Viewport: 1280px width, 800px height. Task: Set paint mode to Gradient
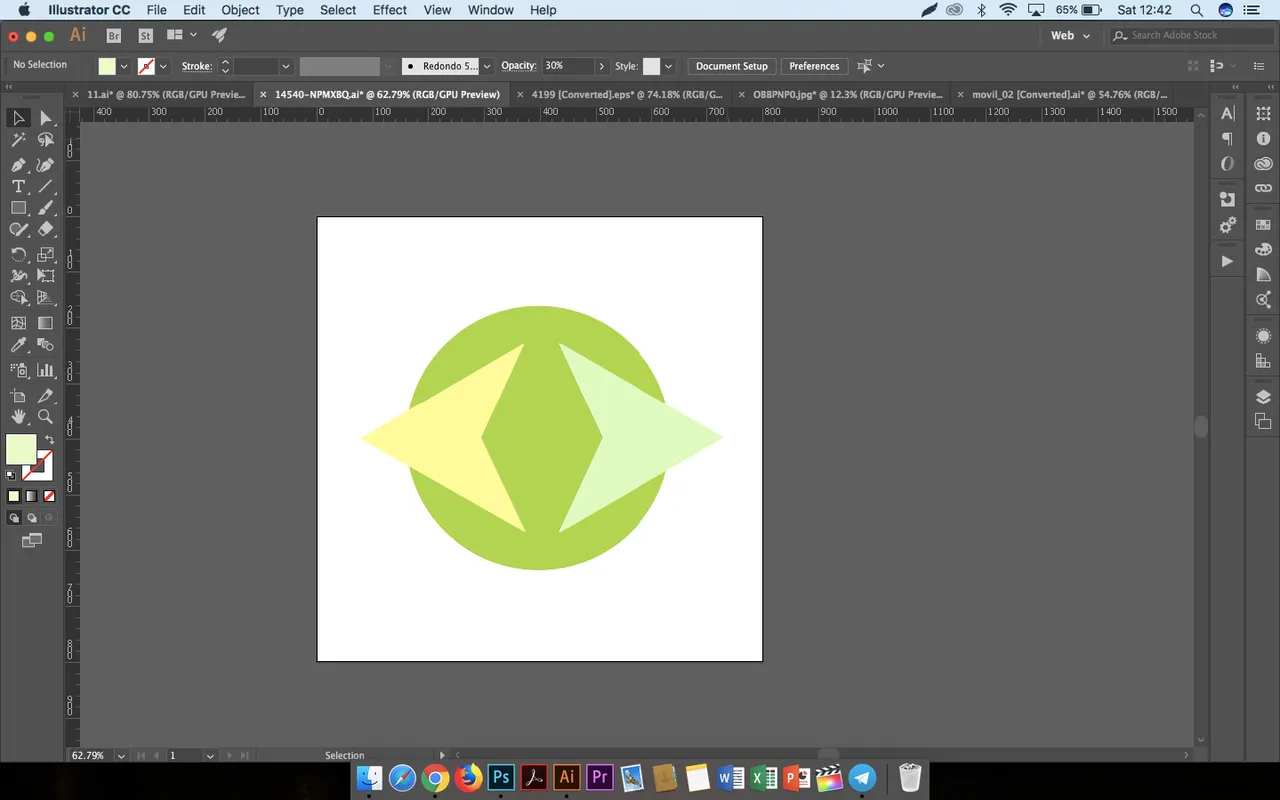tap(31, 496)
